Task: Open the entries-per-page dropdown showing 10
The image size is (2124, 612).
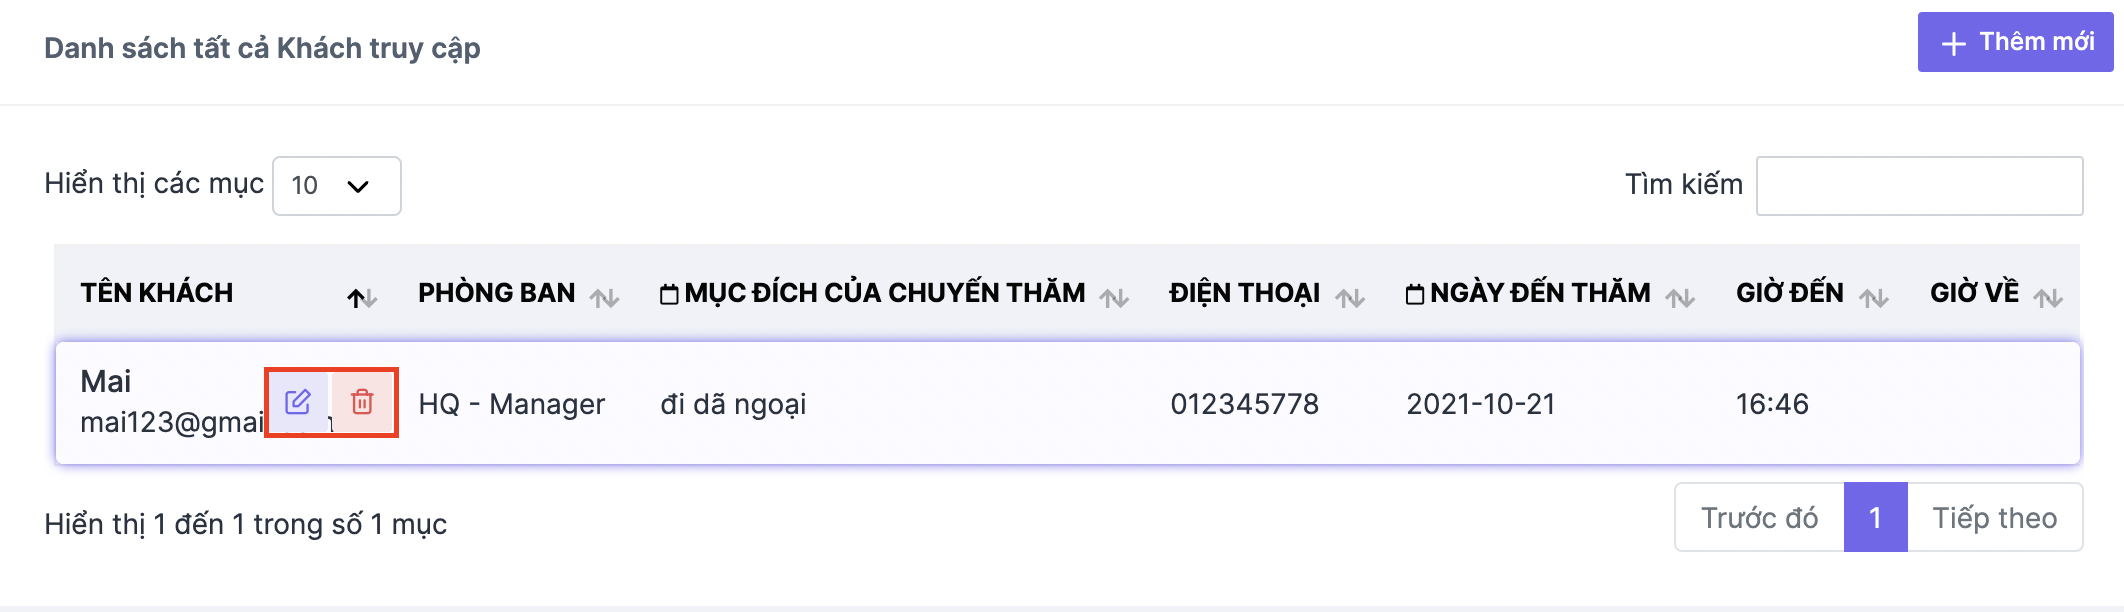Action: coord(337,186)
